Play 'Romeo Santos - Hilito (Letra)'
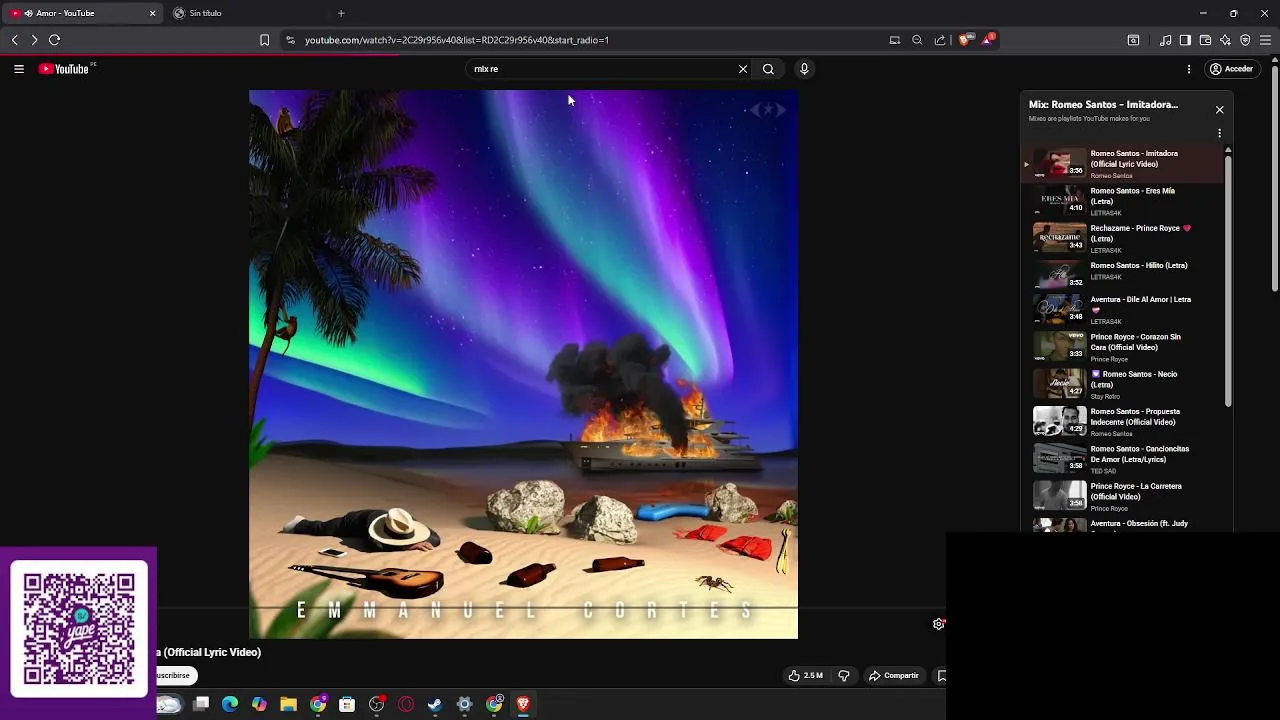 (1122, 275)
